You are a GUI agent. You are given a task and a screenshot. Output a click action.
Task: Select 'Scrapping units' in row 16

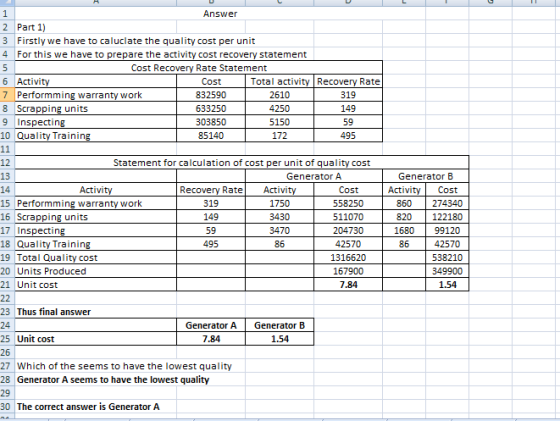(96, 217)
